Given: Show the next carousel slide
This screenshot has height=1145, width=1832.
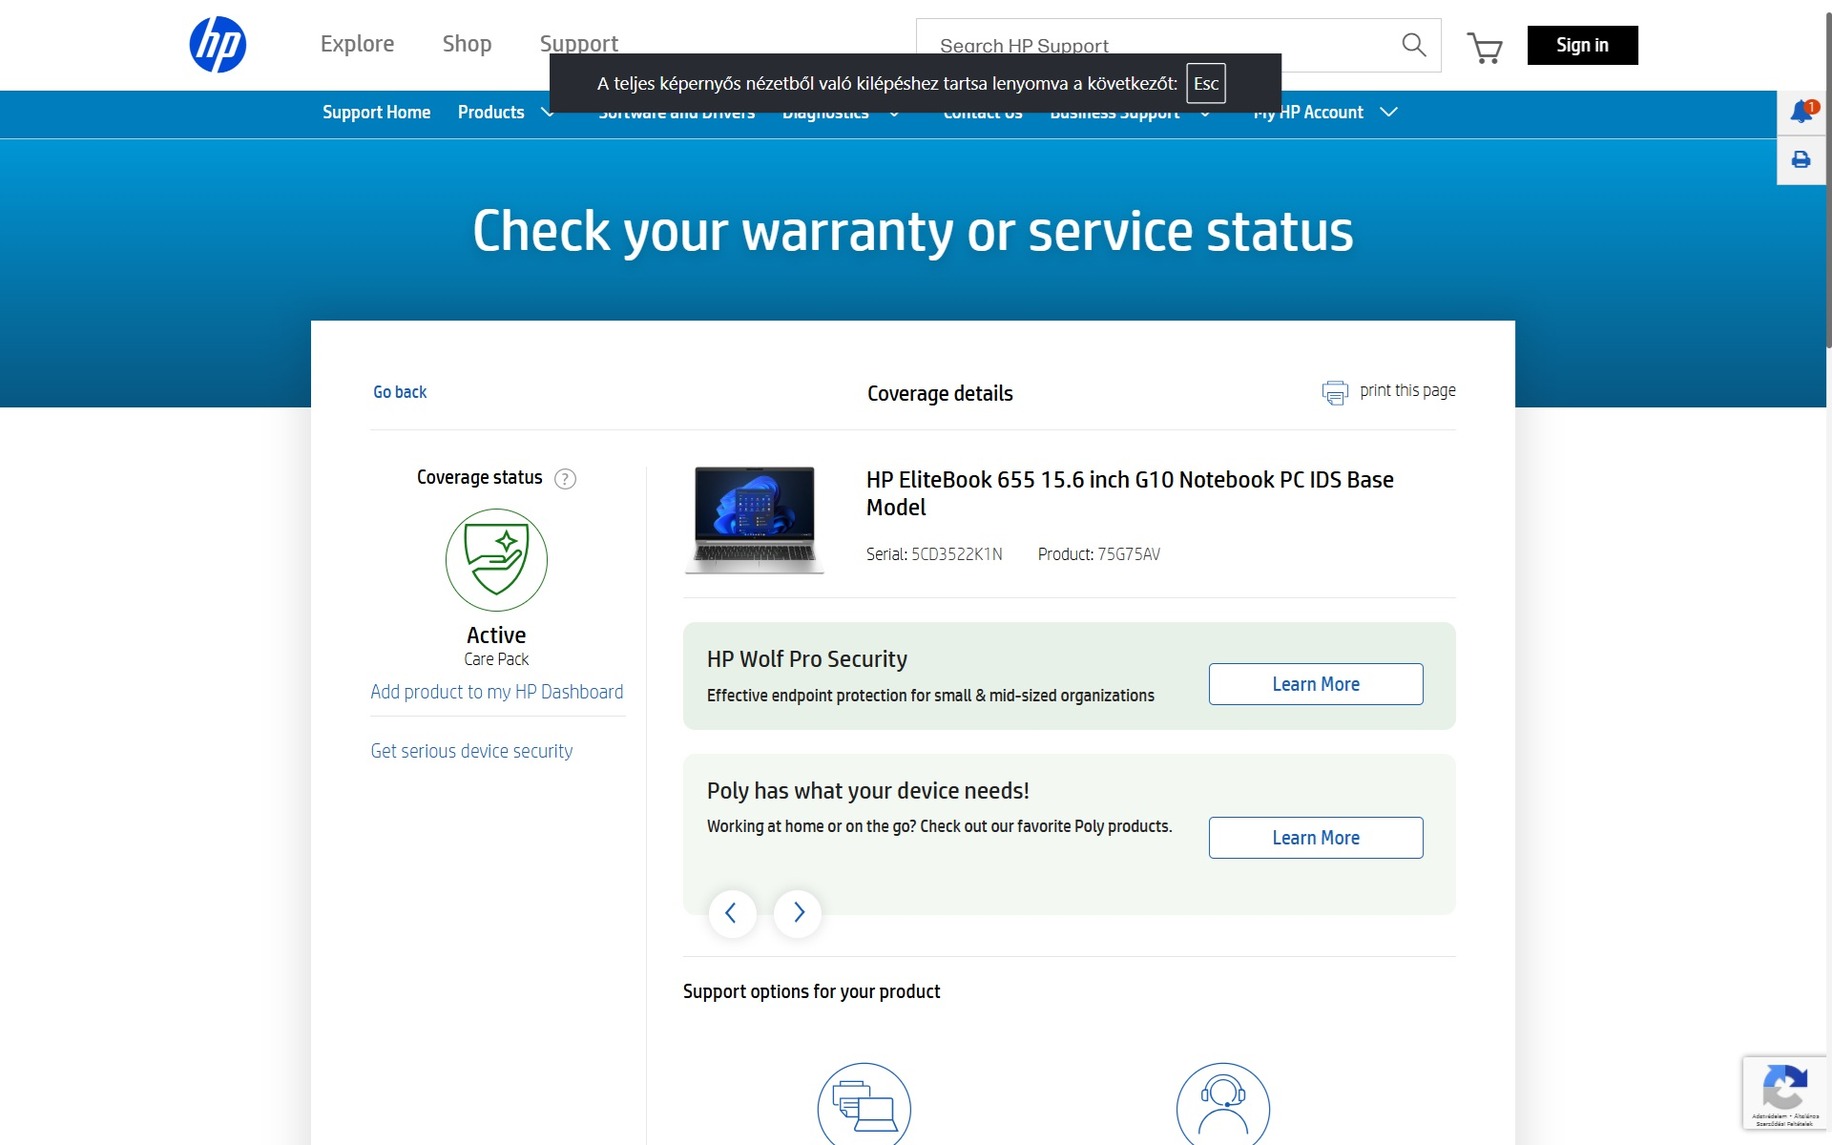Looking at the screenshot, I should (798, 913).
